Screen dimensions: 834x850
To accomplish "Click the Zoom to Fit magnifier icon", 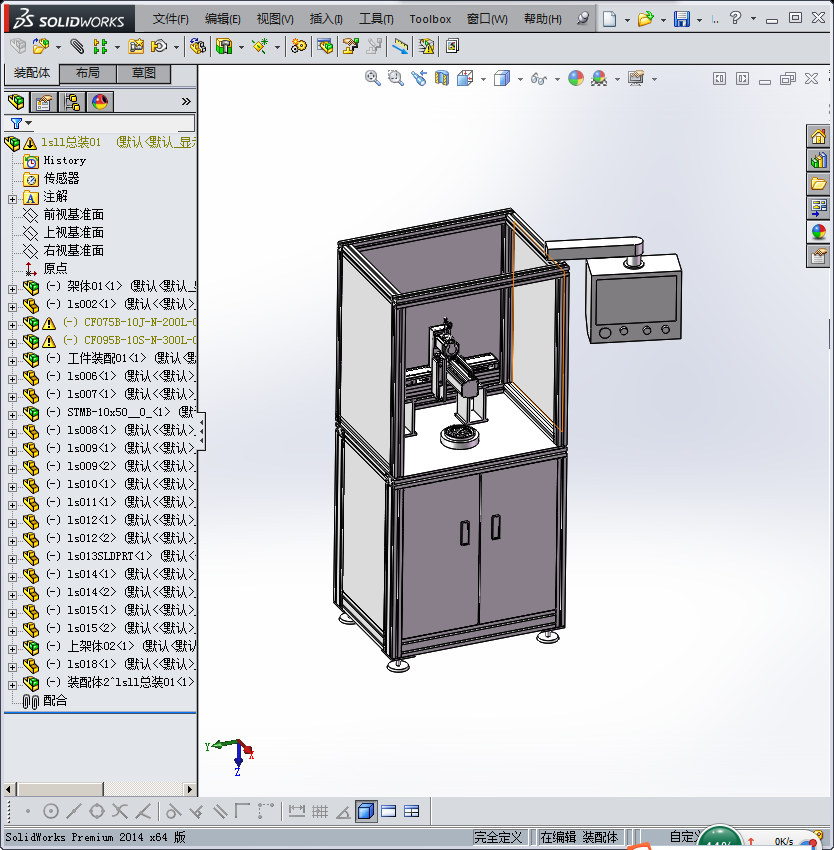I will [373, 78].
